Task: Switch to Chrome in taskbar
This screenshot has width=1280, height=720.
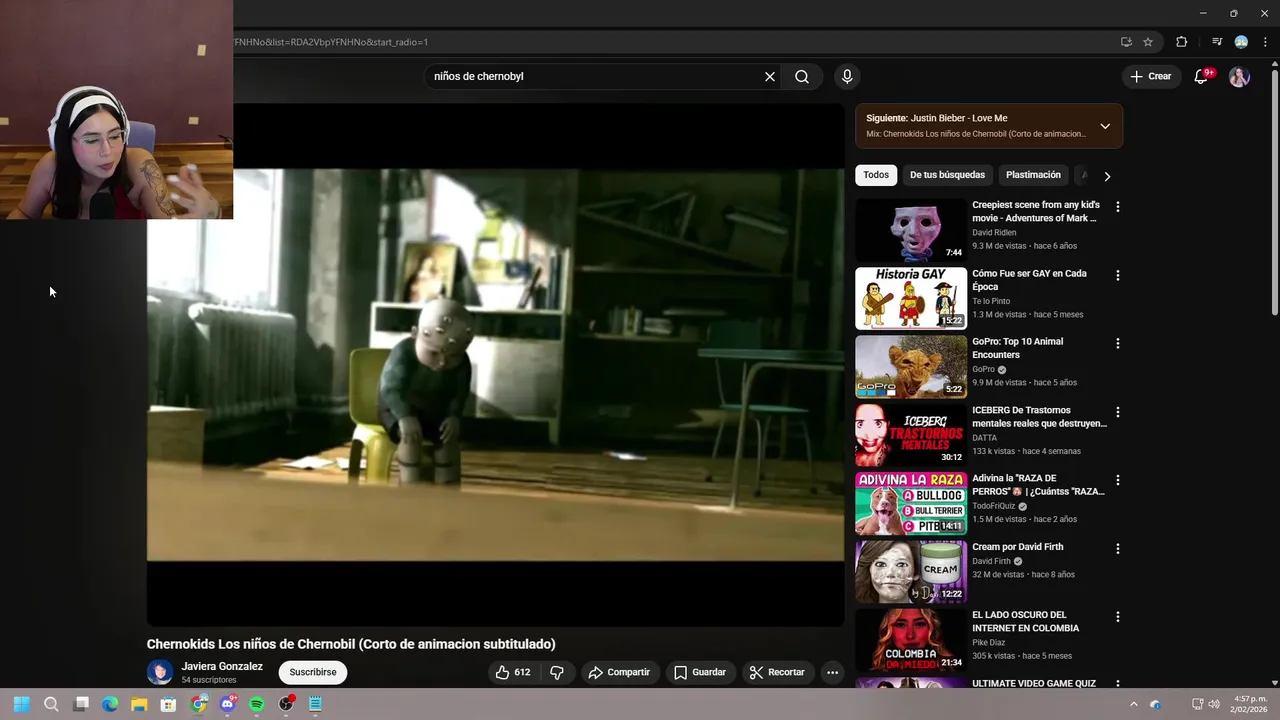Action: coord(198,704)
